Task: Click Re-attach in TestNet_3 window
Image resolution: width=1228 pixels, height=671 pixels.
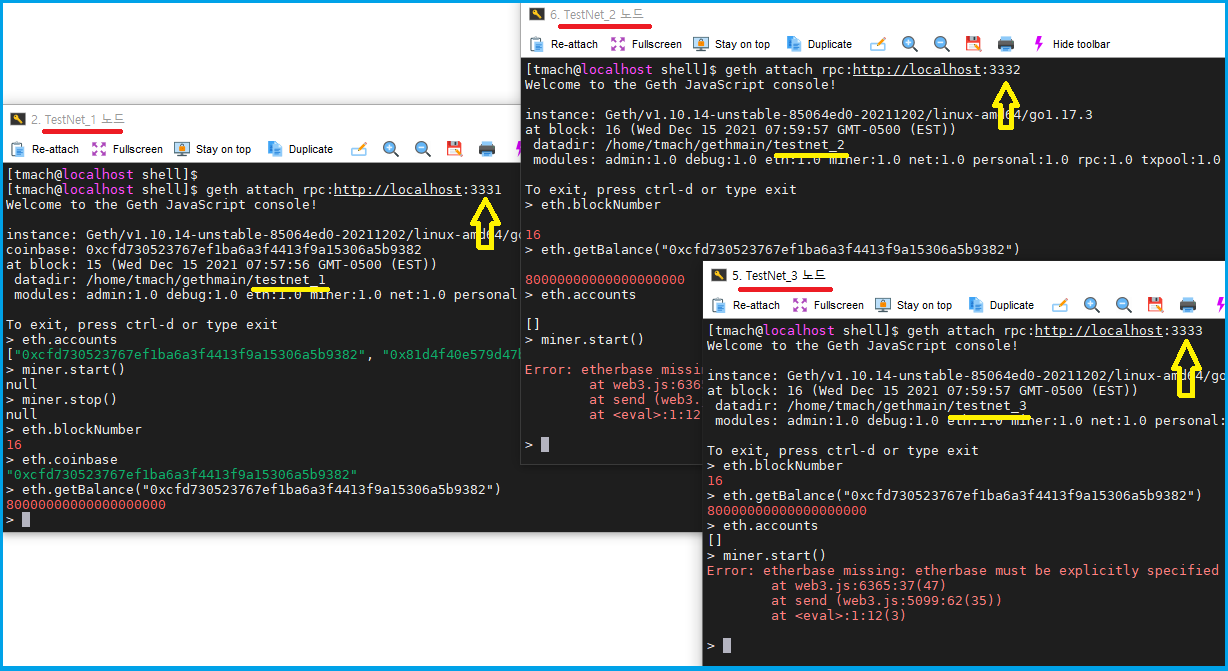Action: [x=746, y=305]
